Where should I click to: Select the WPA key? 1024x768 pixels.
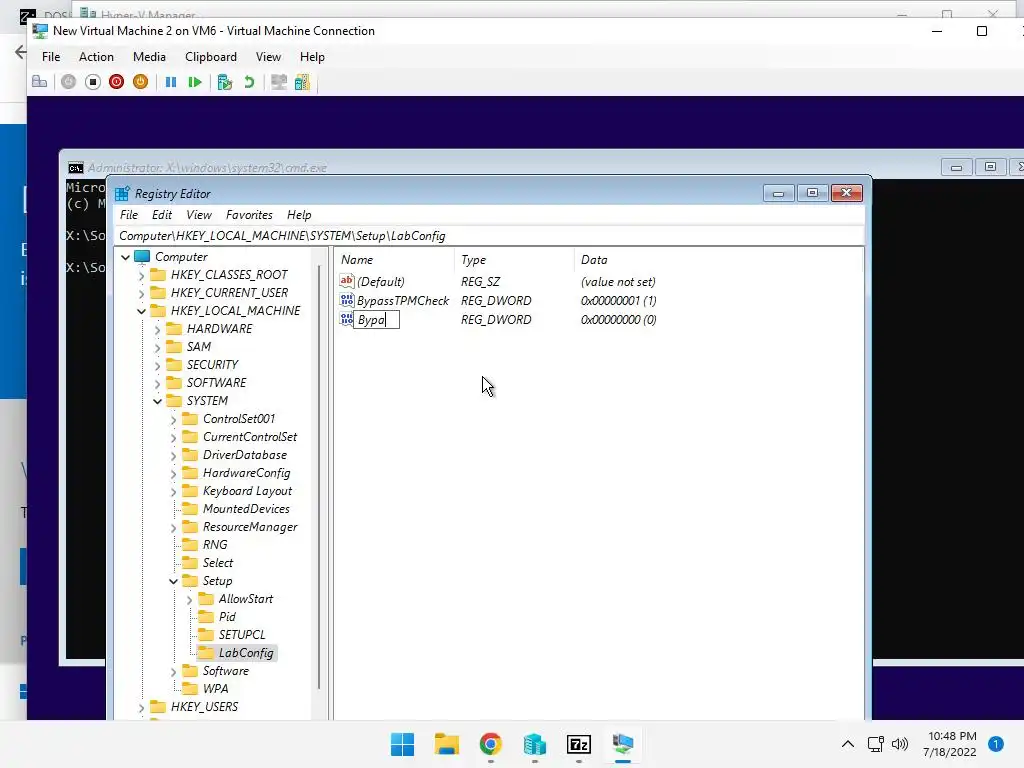pos(215,689)
